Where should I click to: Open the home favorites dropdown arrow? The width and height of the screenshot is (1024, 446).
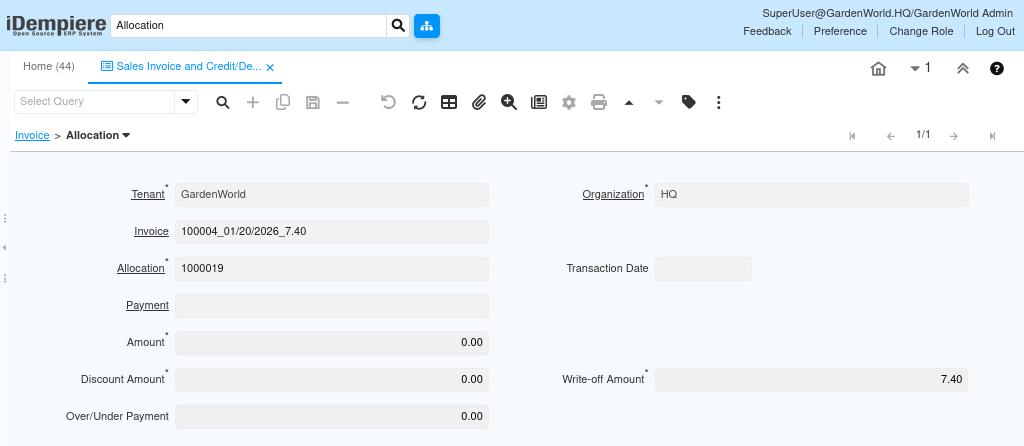915,69
